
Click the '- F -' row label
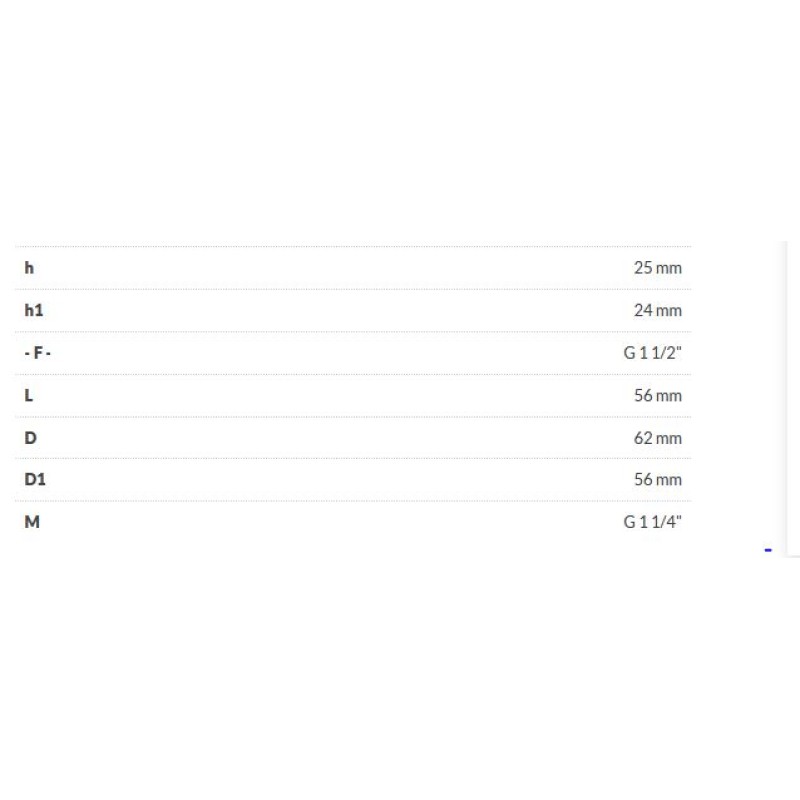tap(37, 353)
